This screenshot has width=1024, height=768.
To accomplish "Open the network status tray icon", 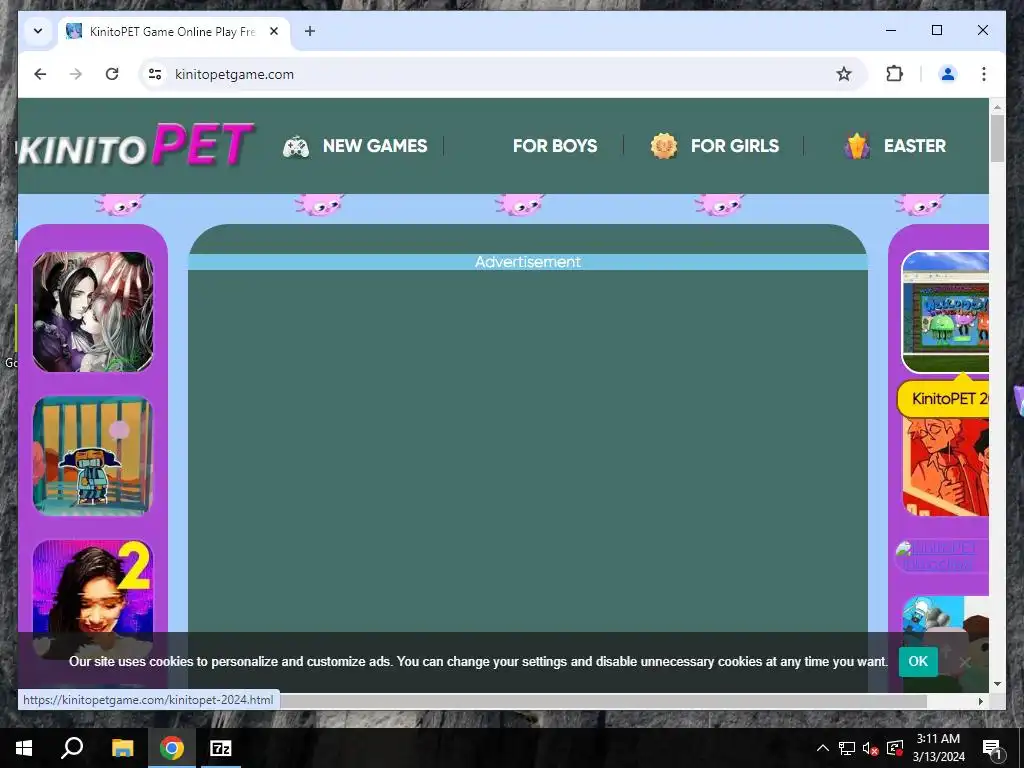I will click(847, 748).
